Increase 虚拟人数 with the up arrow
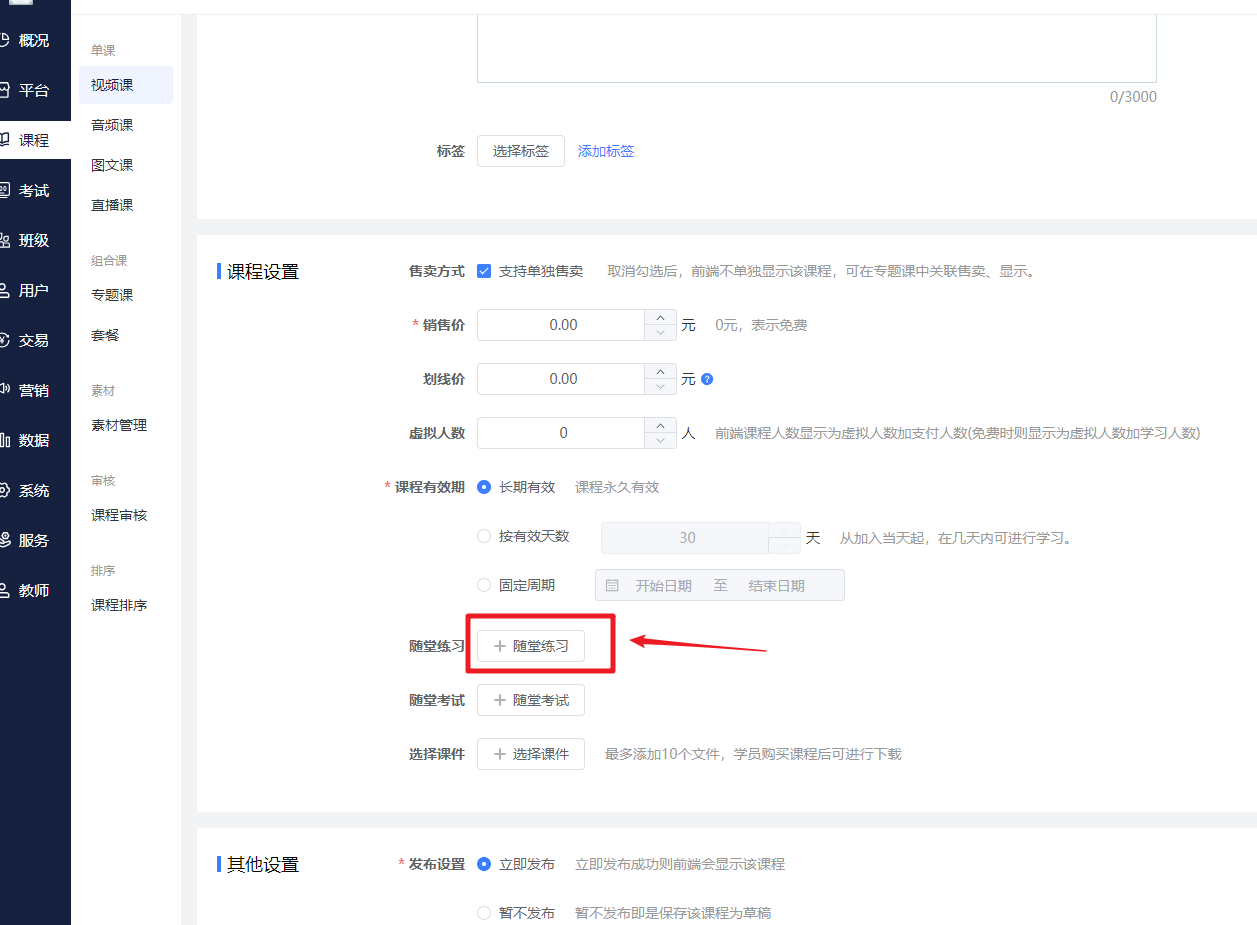Viewport: 1257px width, 925px height. [x=660, y=426]
